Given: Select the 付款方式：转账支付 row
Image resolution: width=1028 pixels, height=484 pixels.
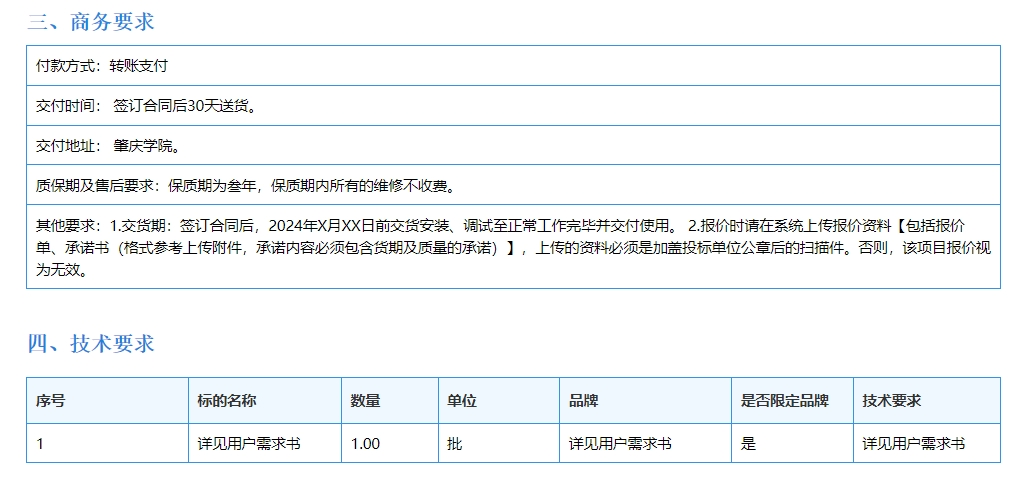Looking at the screenshot, I should tap(102, 66).
